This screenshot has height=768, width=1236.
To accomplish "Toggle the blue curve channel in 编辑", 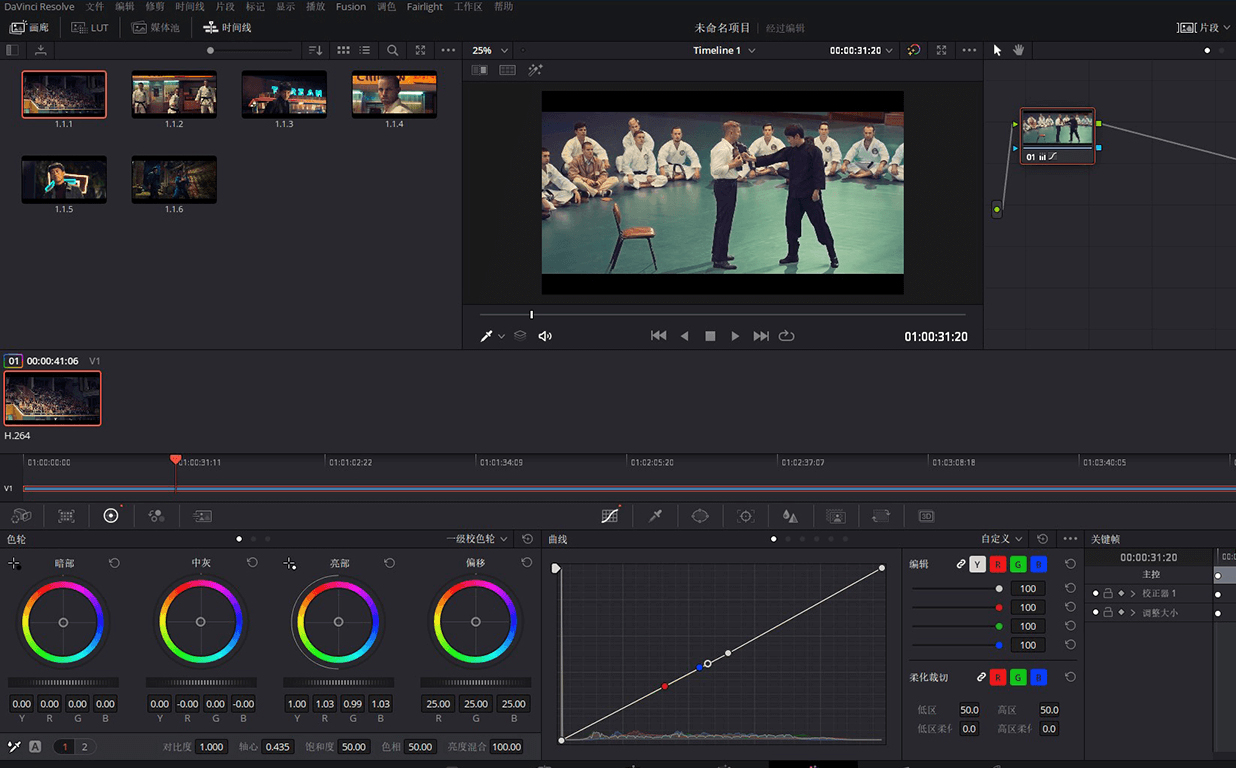I will (x=1039, y=564).
